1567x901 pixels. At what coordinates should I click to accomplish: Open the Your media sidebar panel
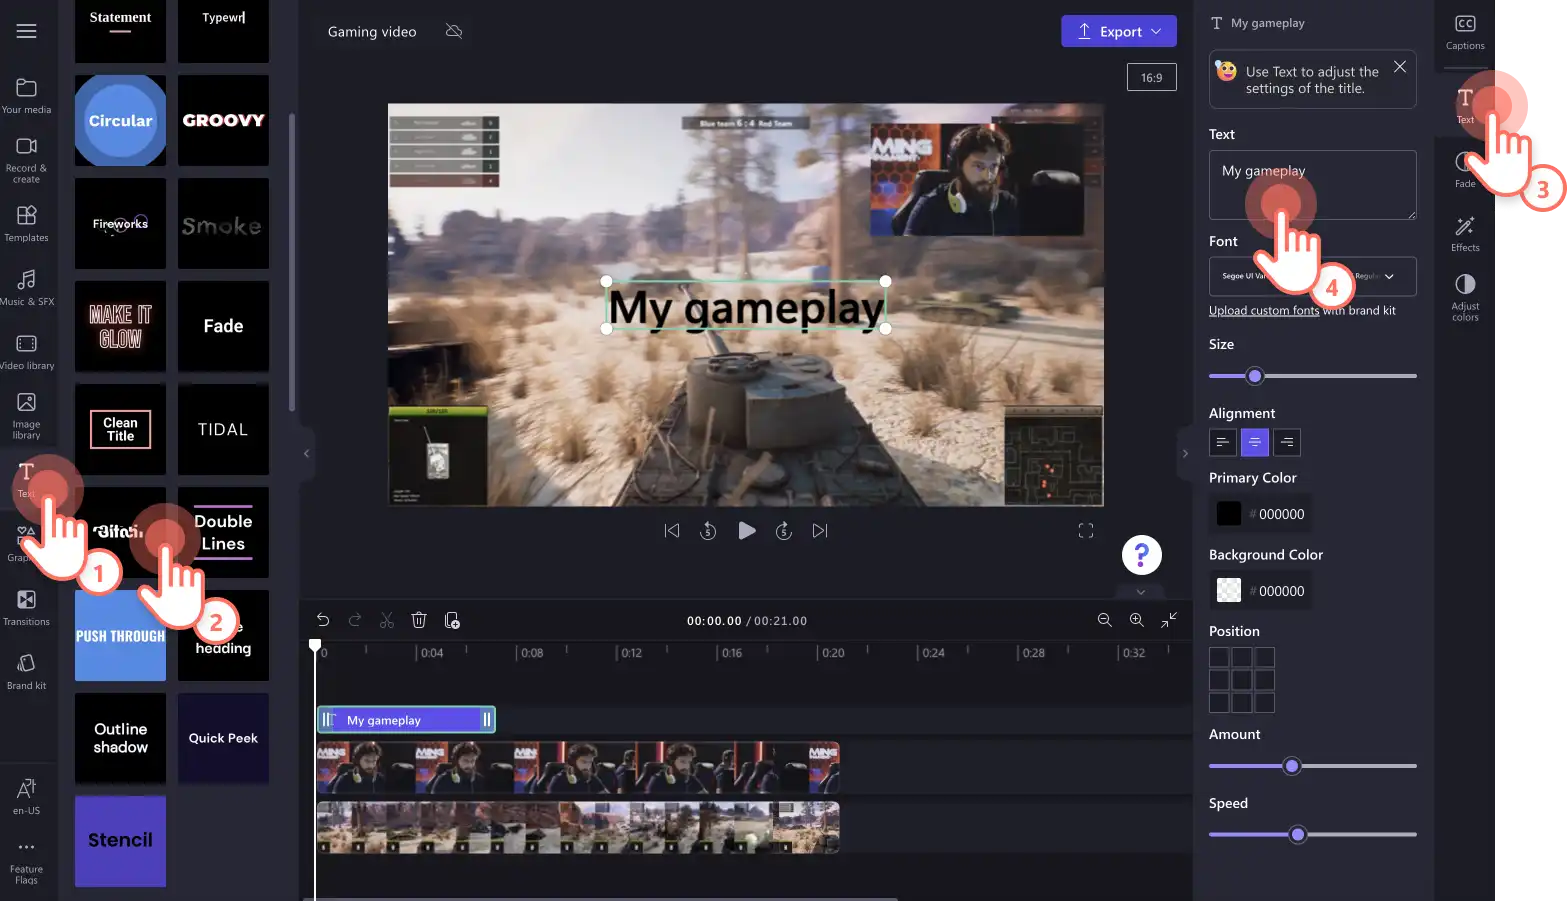coord(26,95)
